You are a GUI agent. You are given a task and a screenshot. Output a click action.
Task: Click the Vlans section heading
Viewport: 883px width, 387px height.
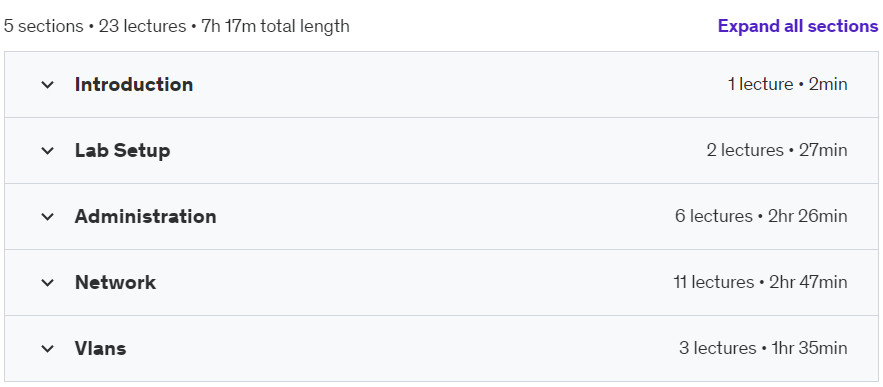click(x=100, y=348)
